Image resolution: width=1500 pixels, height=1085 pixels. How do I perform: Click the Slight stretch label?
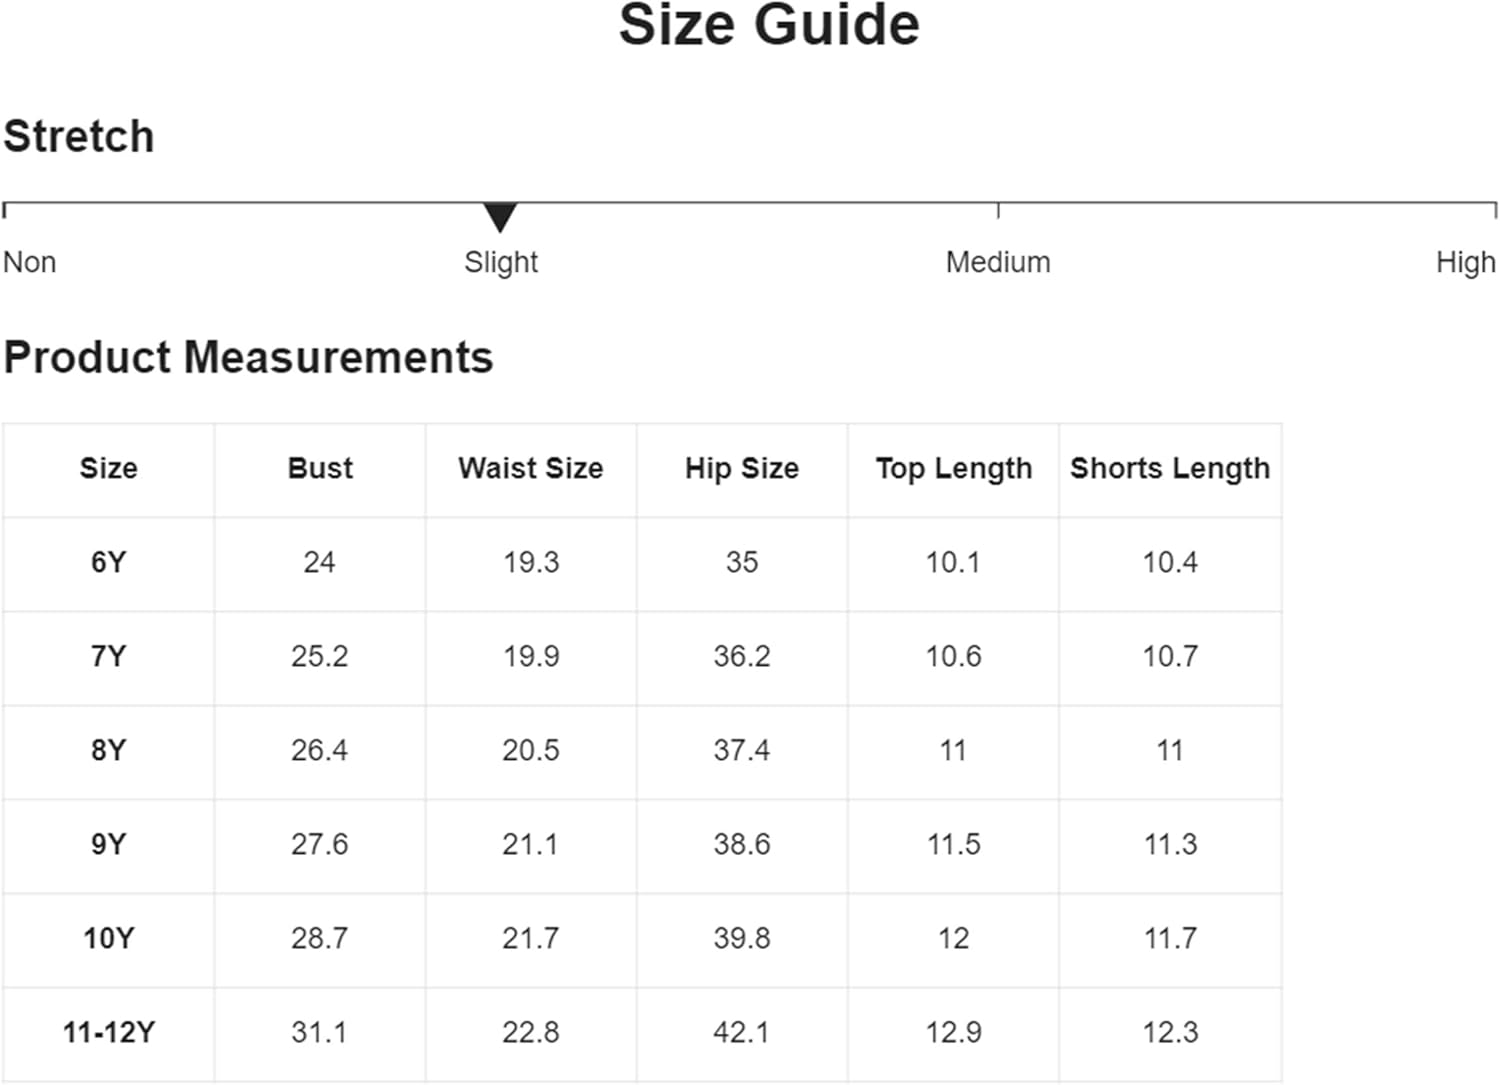click(501, 262)
